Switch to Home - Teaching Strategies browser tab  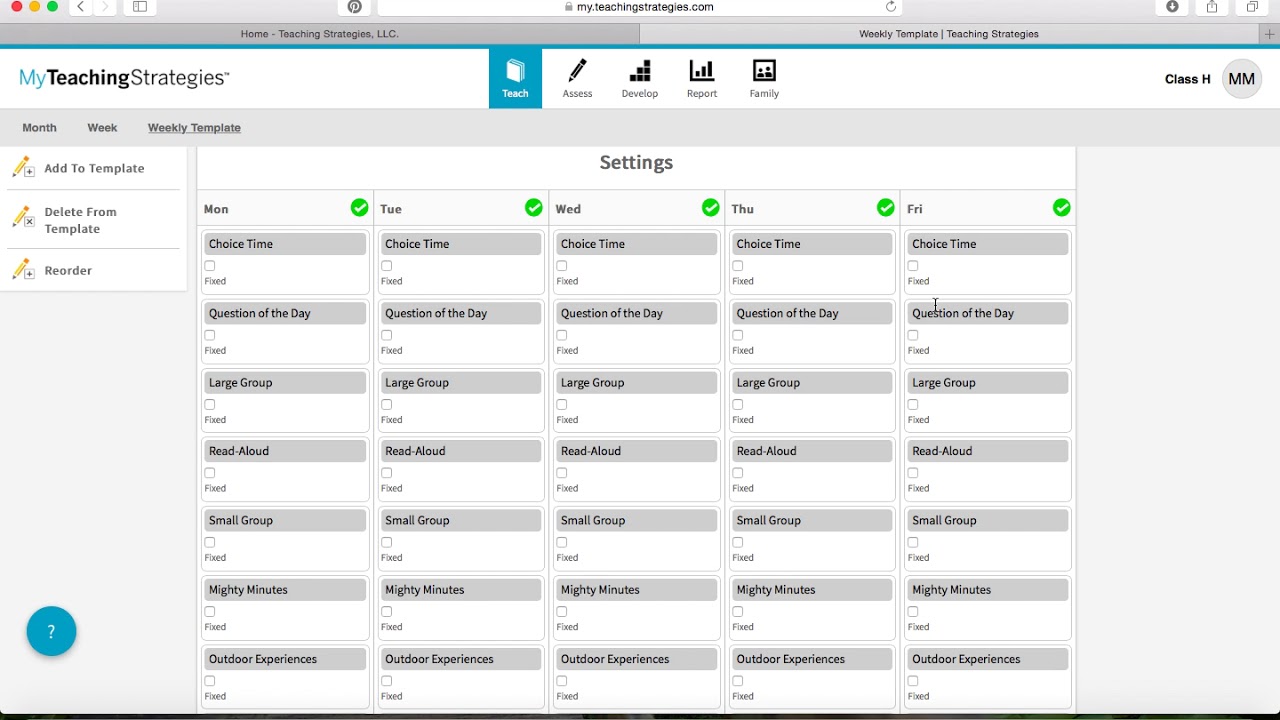pos(320,34)
